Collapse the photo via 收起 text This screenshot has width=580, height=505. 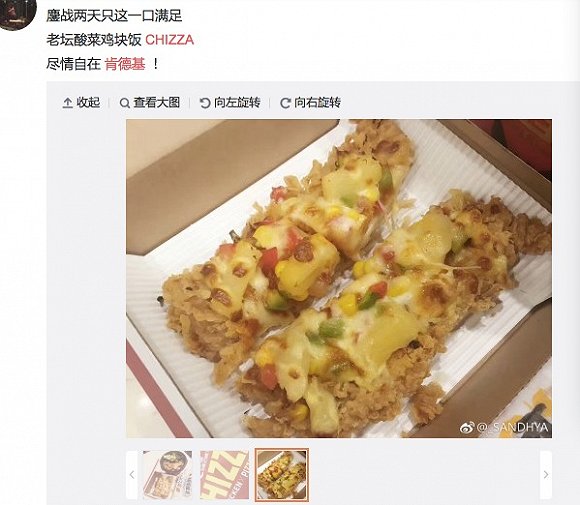tap(88, 102)
